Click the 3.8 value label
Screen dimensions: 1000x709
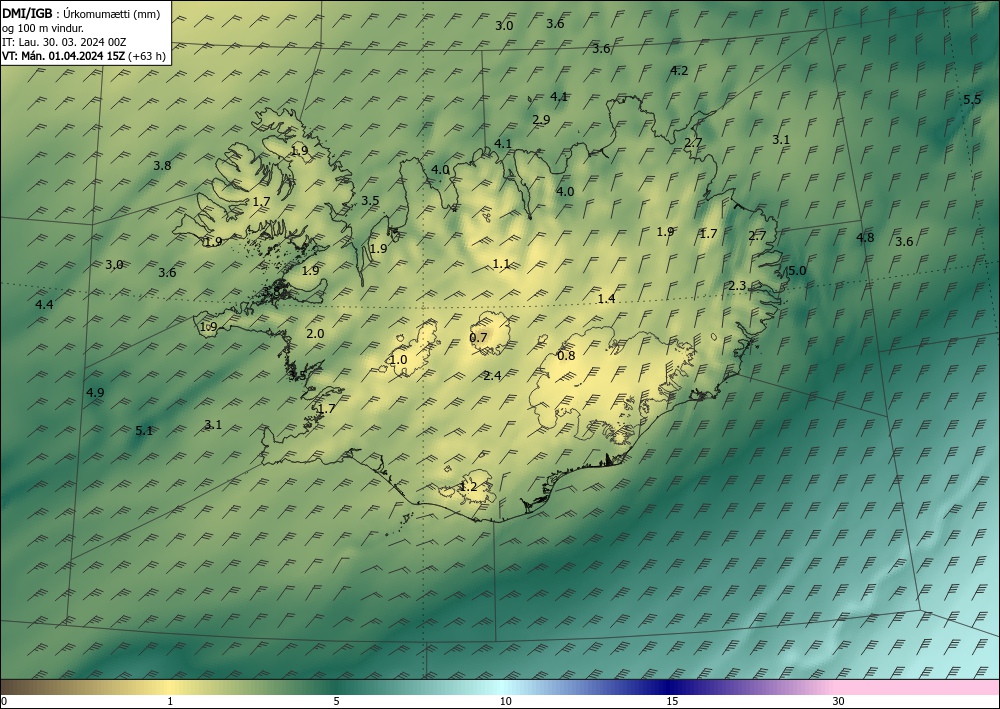[162, 166]
